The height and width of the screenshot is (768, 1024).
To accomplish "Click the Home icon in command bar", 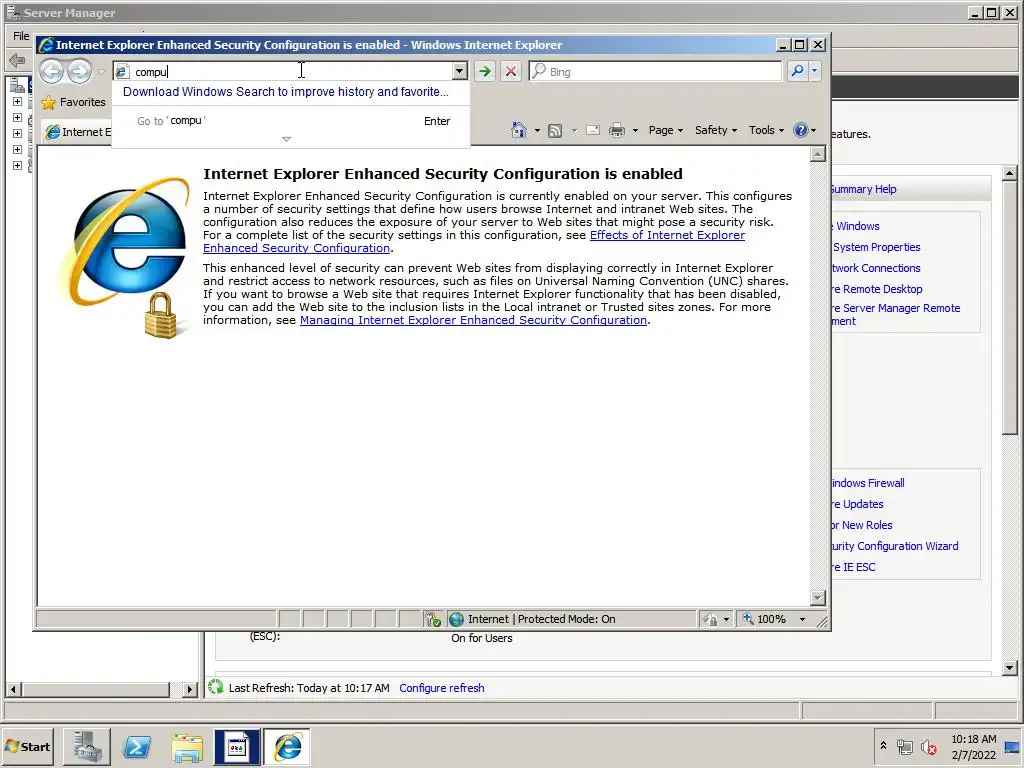I will [x=519, y=130].
